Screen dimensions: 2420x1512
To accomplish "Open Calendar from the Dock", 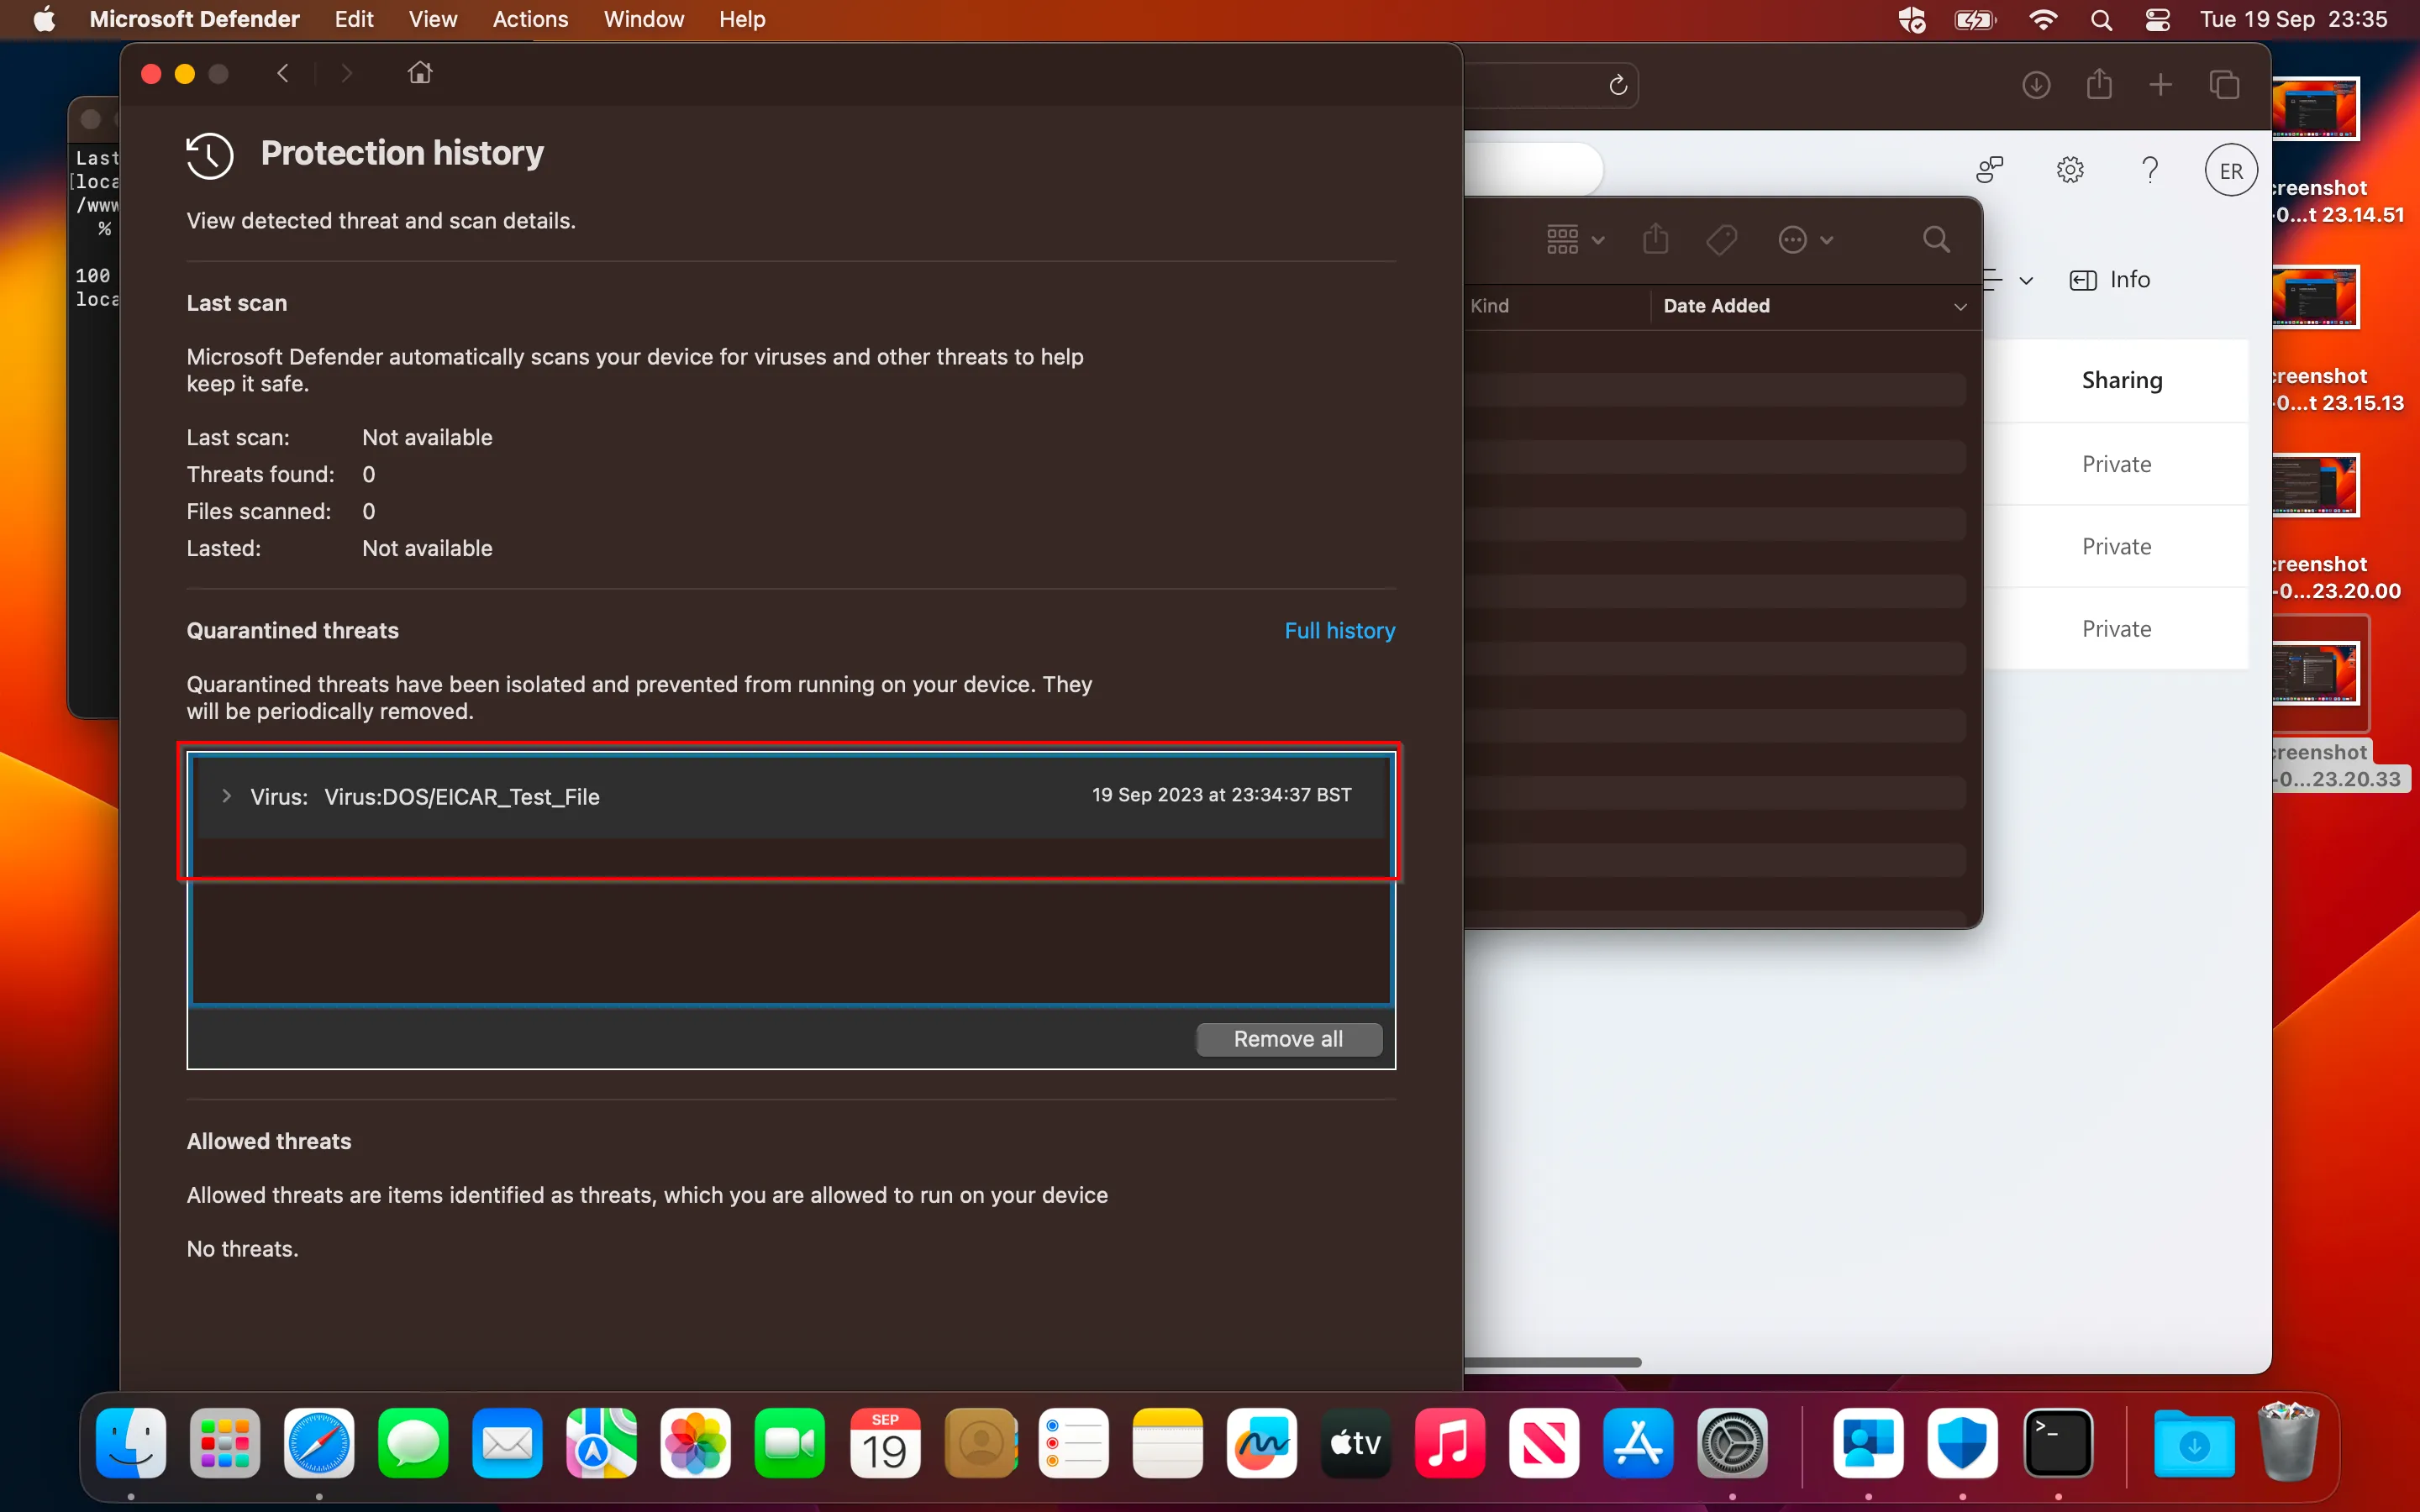I will click(x=884, y=1443).
